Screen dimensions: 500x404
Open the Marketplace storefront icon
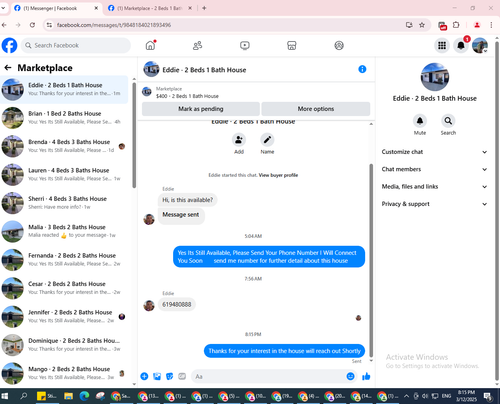click(292, 45)
